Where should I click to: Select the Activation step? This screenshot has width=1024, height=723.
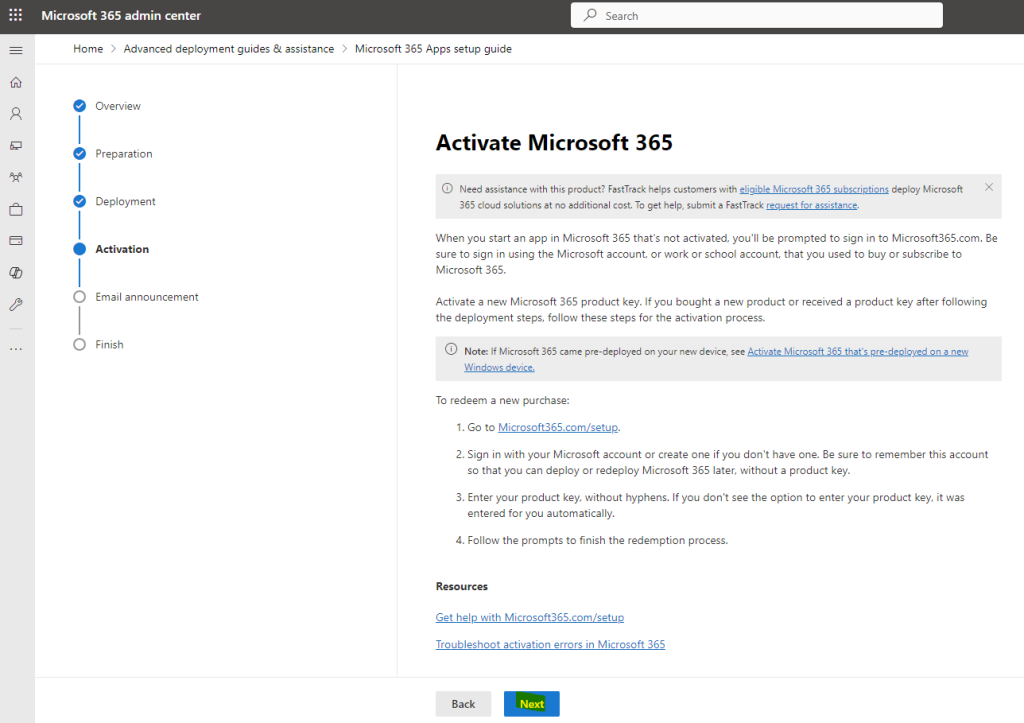pyautogui.click(x=122, y=249)
